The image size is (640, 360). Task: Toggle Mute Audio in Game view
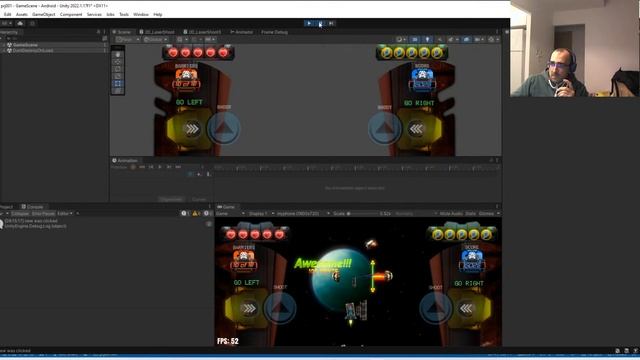(451, 213)
